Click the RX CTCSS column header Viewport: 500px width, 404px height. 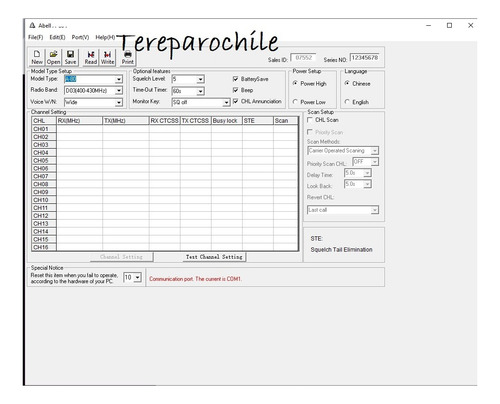[165, 121]
